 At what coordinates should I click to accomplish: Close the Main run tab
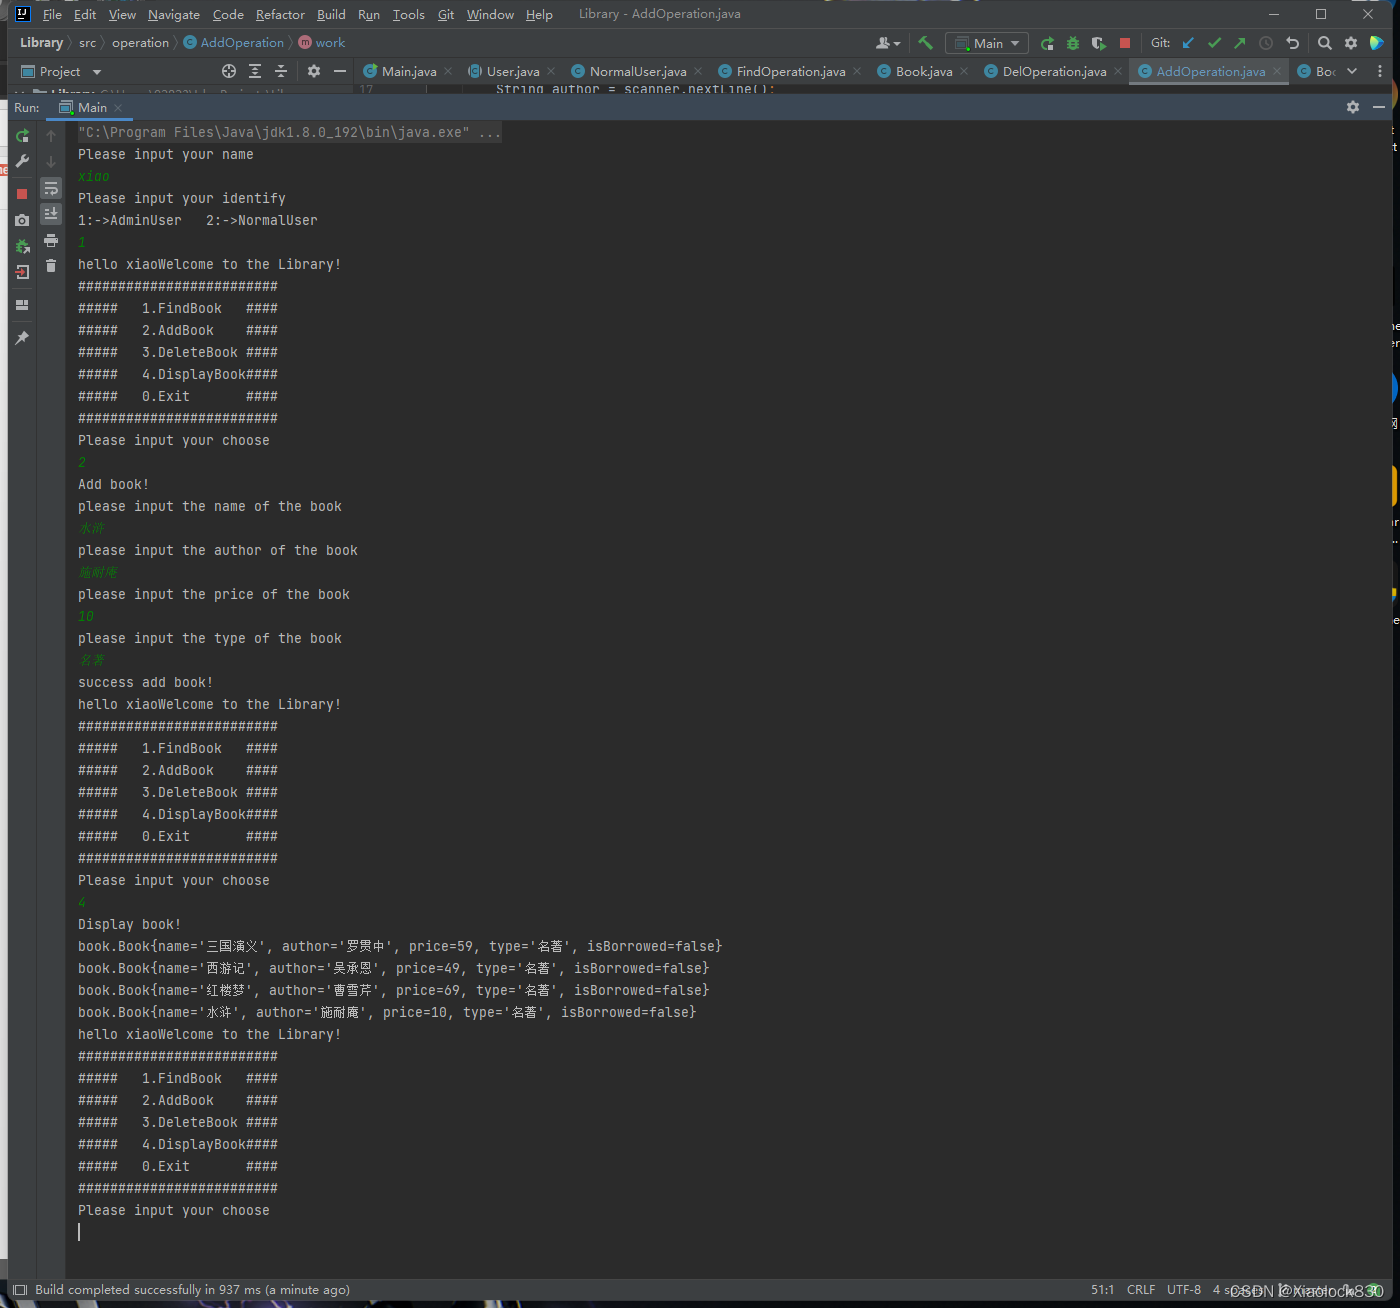click(x=118, y=108)
